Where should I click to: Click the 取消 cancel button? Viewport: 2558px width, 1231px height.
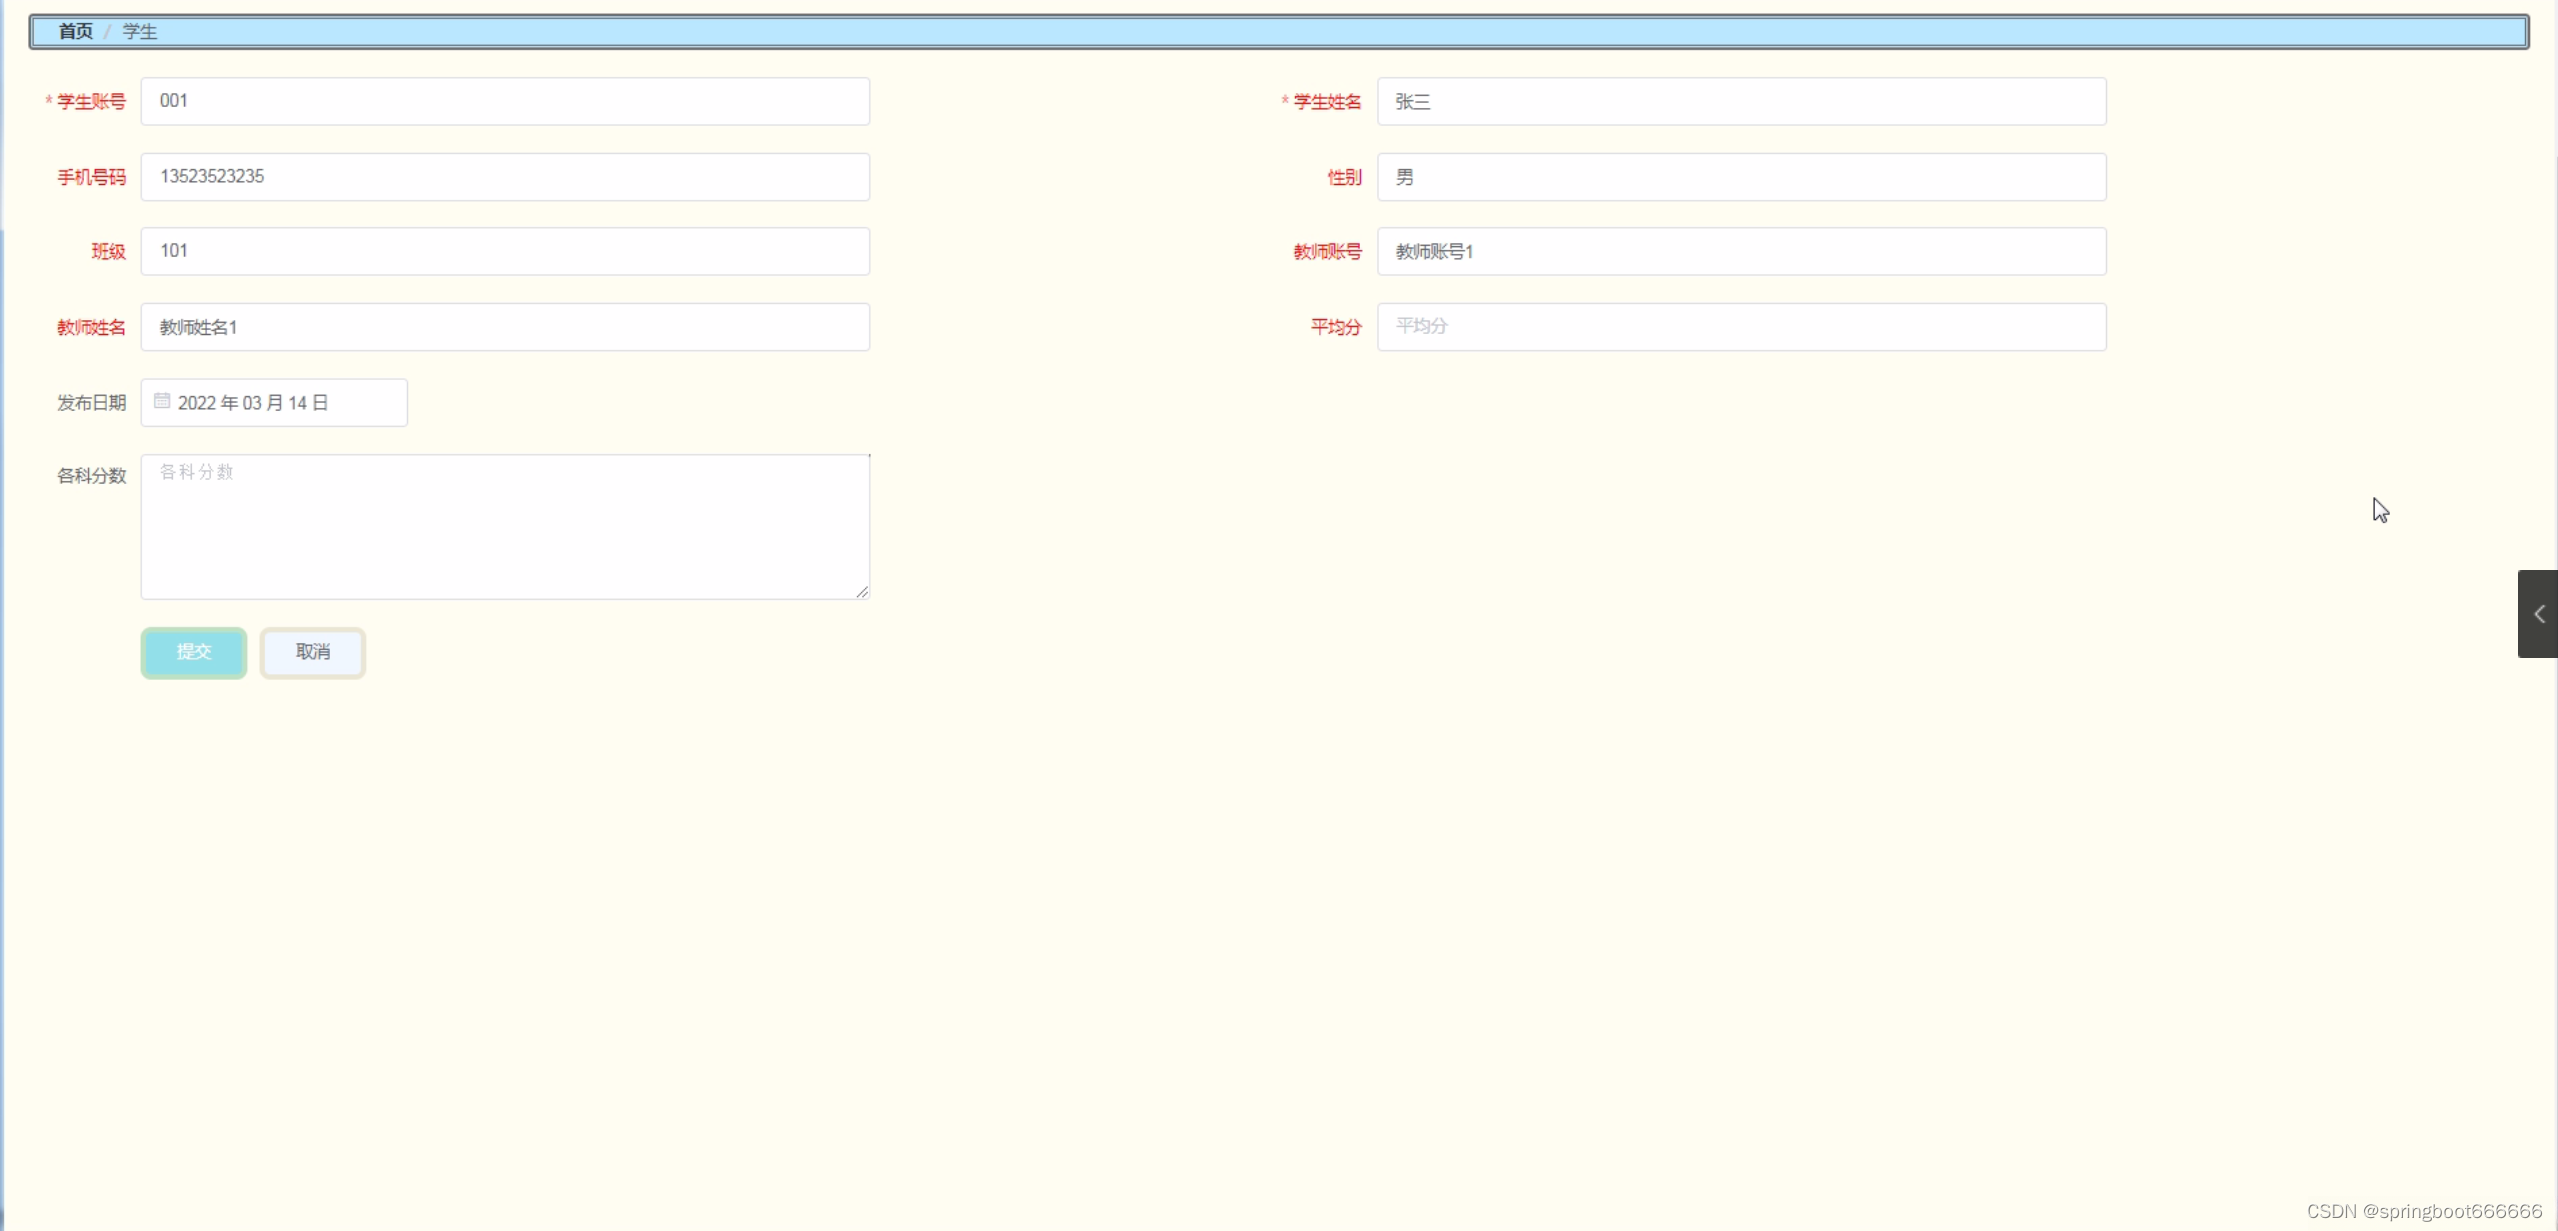[x=312, y=652]
